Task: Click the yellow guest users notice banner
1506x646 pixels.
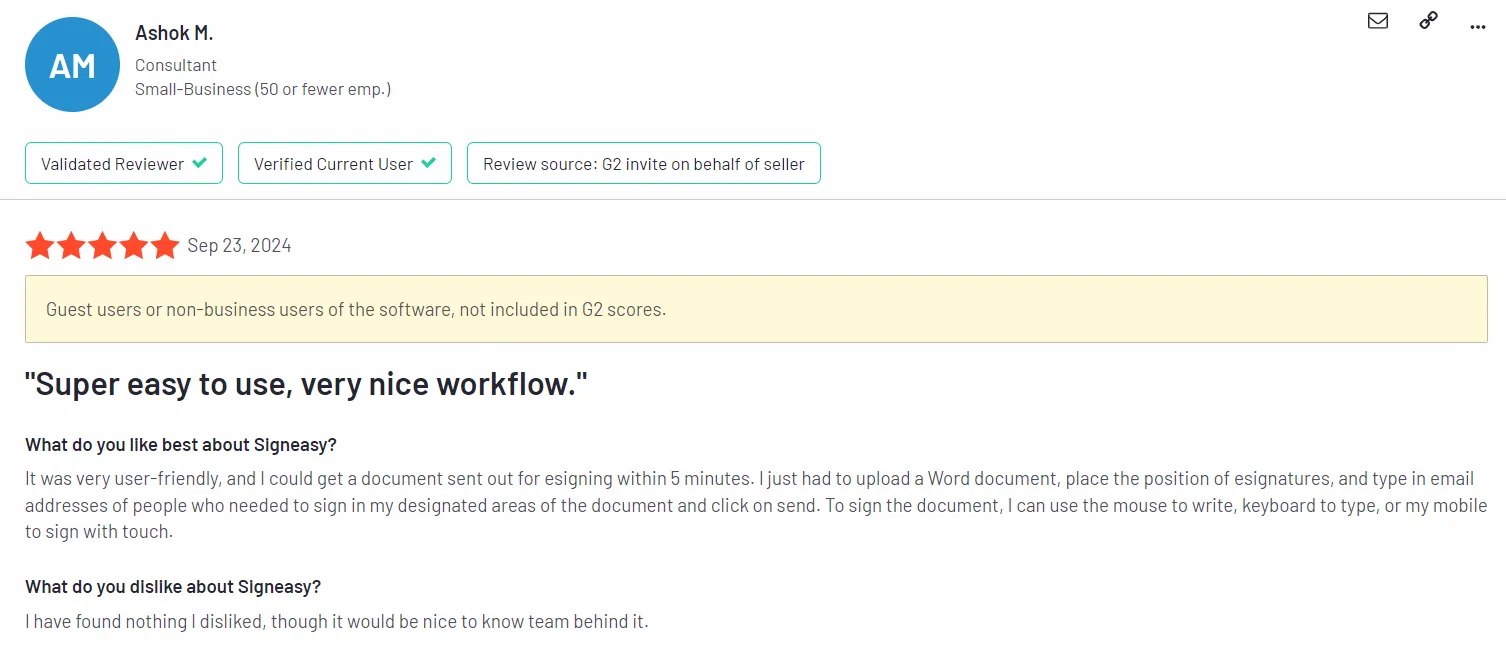Action: 756,309
